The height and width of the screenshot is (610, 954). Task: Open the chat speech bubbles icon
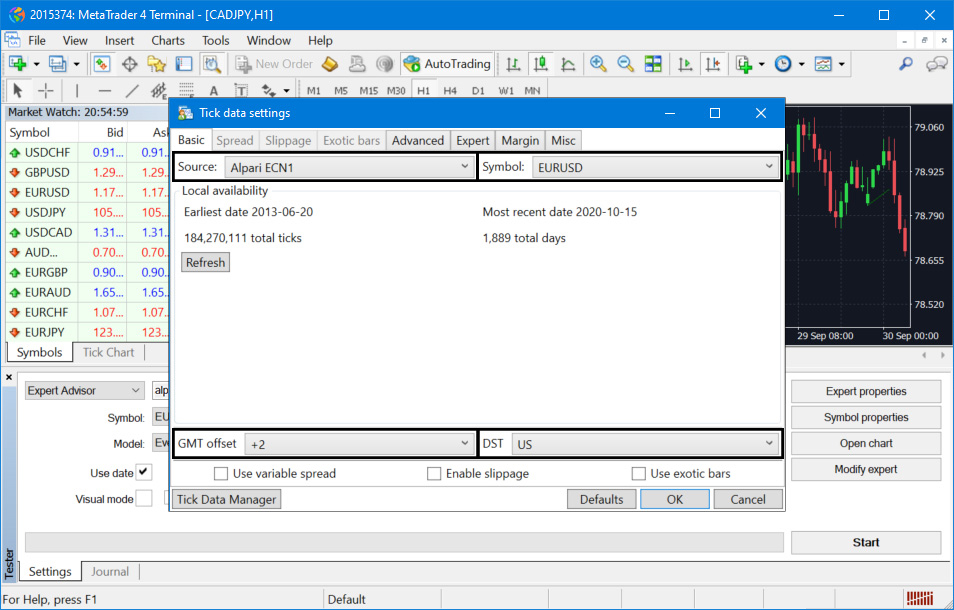click(x=936, y=64)
